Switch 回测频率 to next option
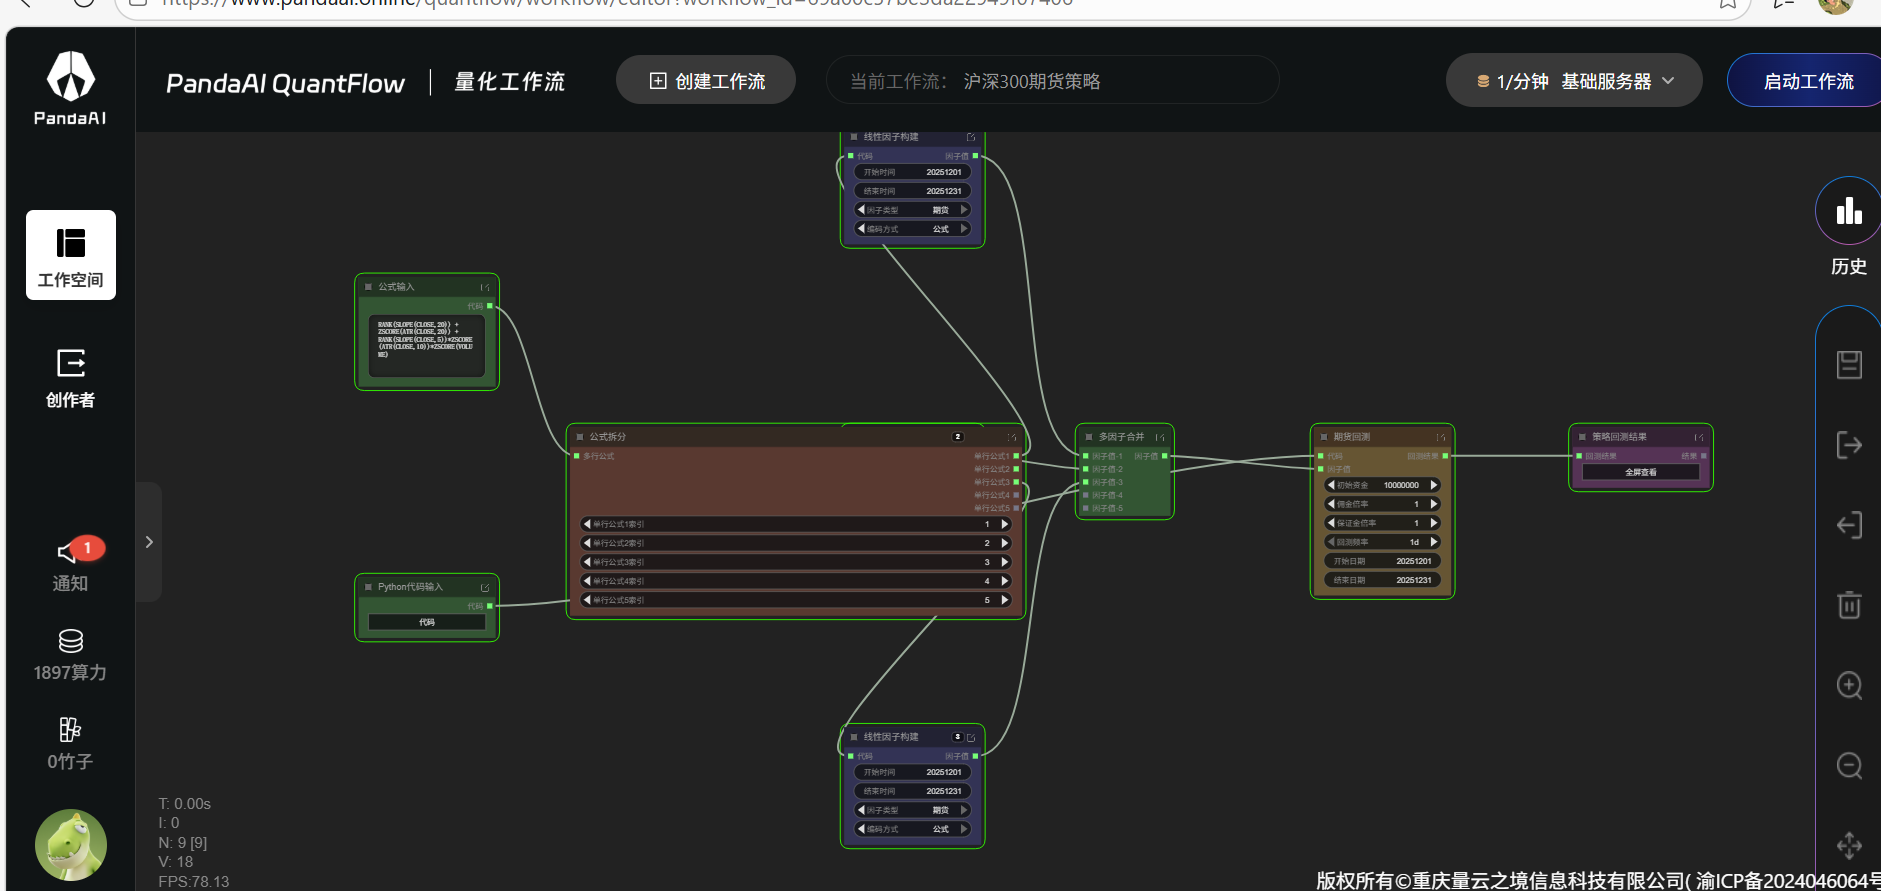 click(x=1434, y=542)
